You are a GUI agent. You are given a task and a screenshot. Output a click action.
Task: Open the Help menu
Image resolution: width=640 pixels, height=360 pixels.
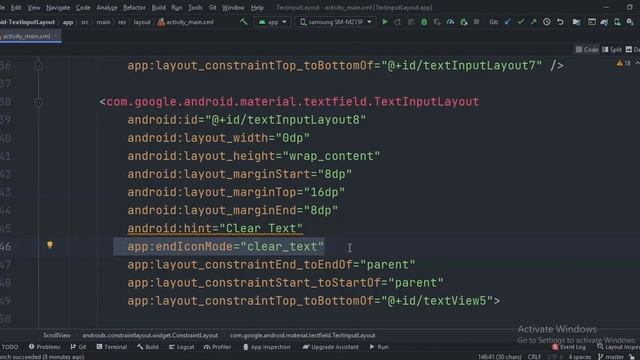coord(257,7)
